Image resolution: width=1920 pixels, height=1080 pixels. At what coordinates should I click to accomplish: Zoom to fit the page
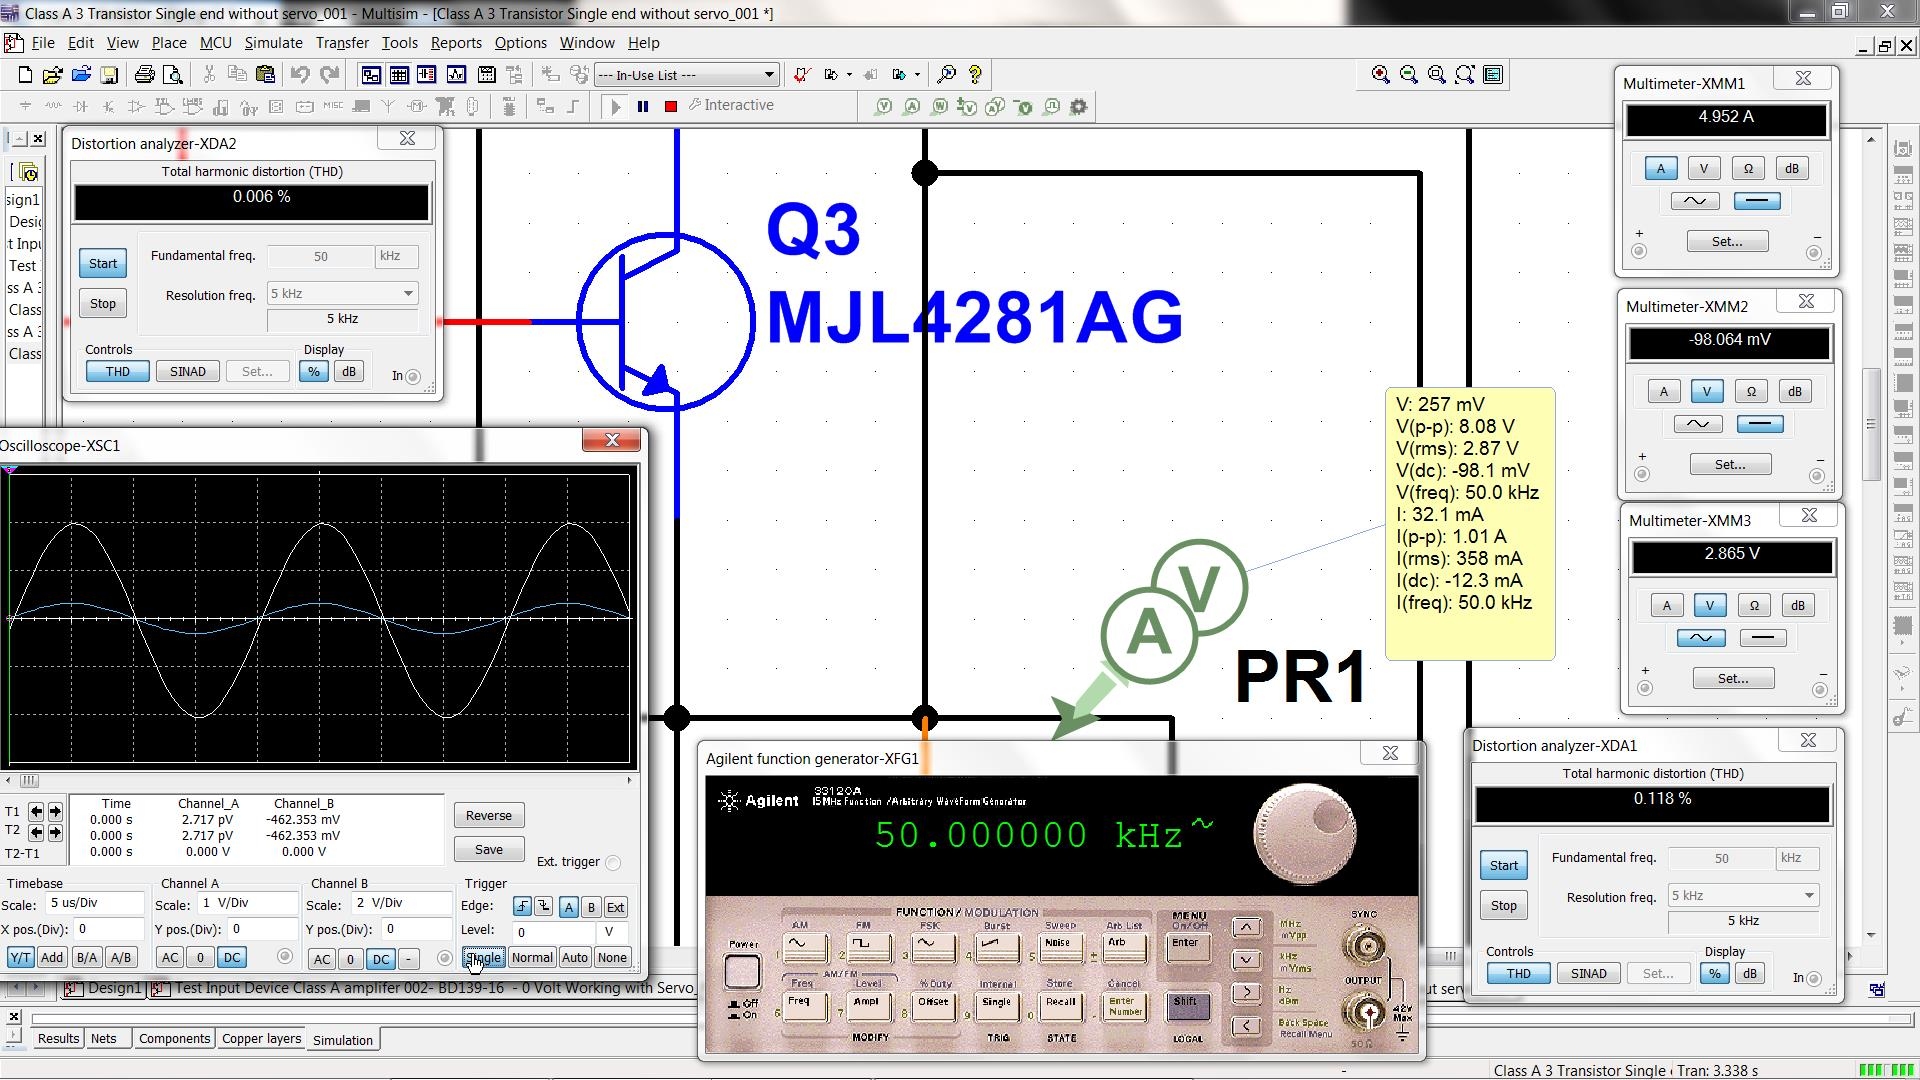pyautogui.click(x=1465, y=75)
